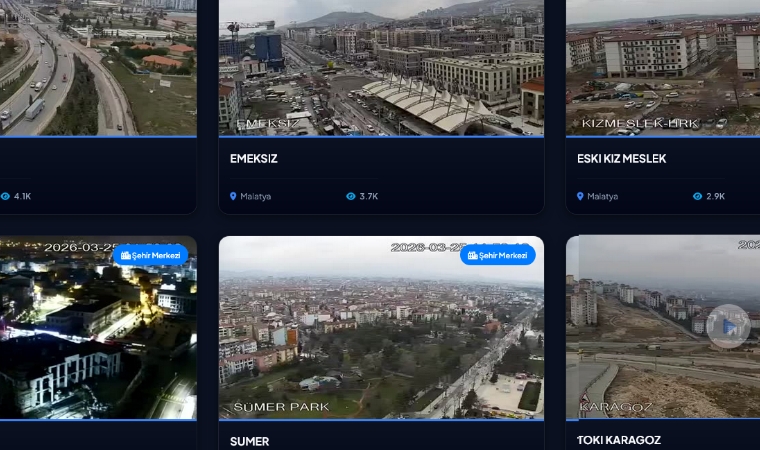Screen dimensions: 760x450
Task: Click the eye views icon beside 4.1K
Action: point(5,196)
